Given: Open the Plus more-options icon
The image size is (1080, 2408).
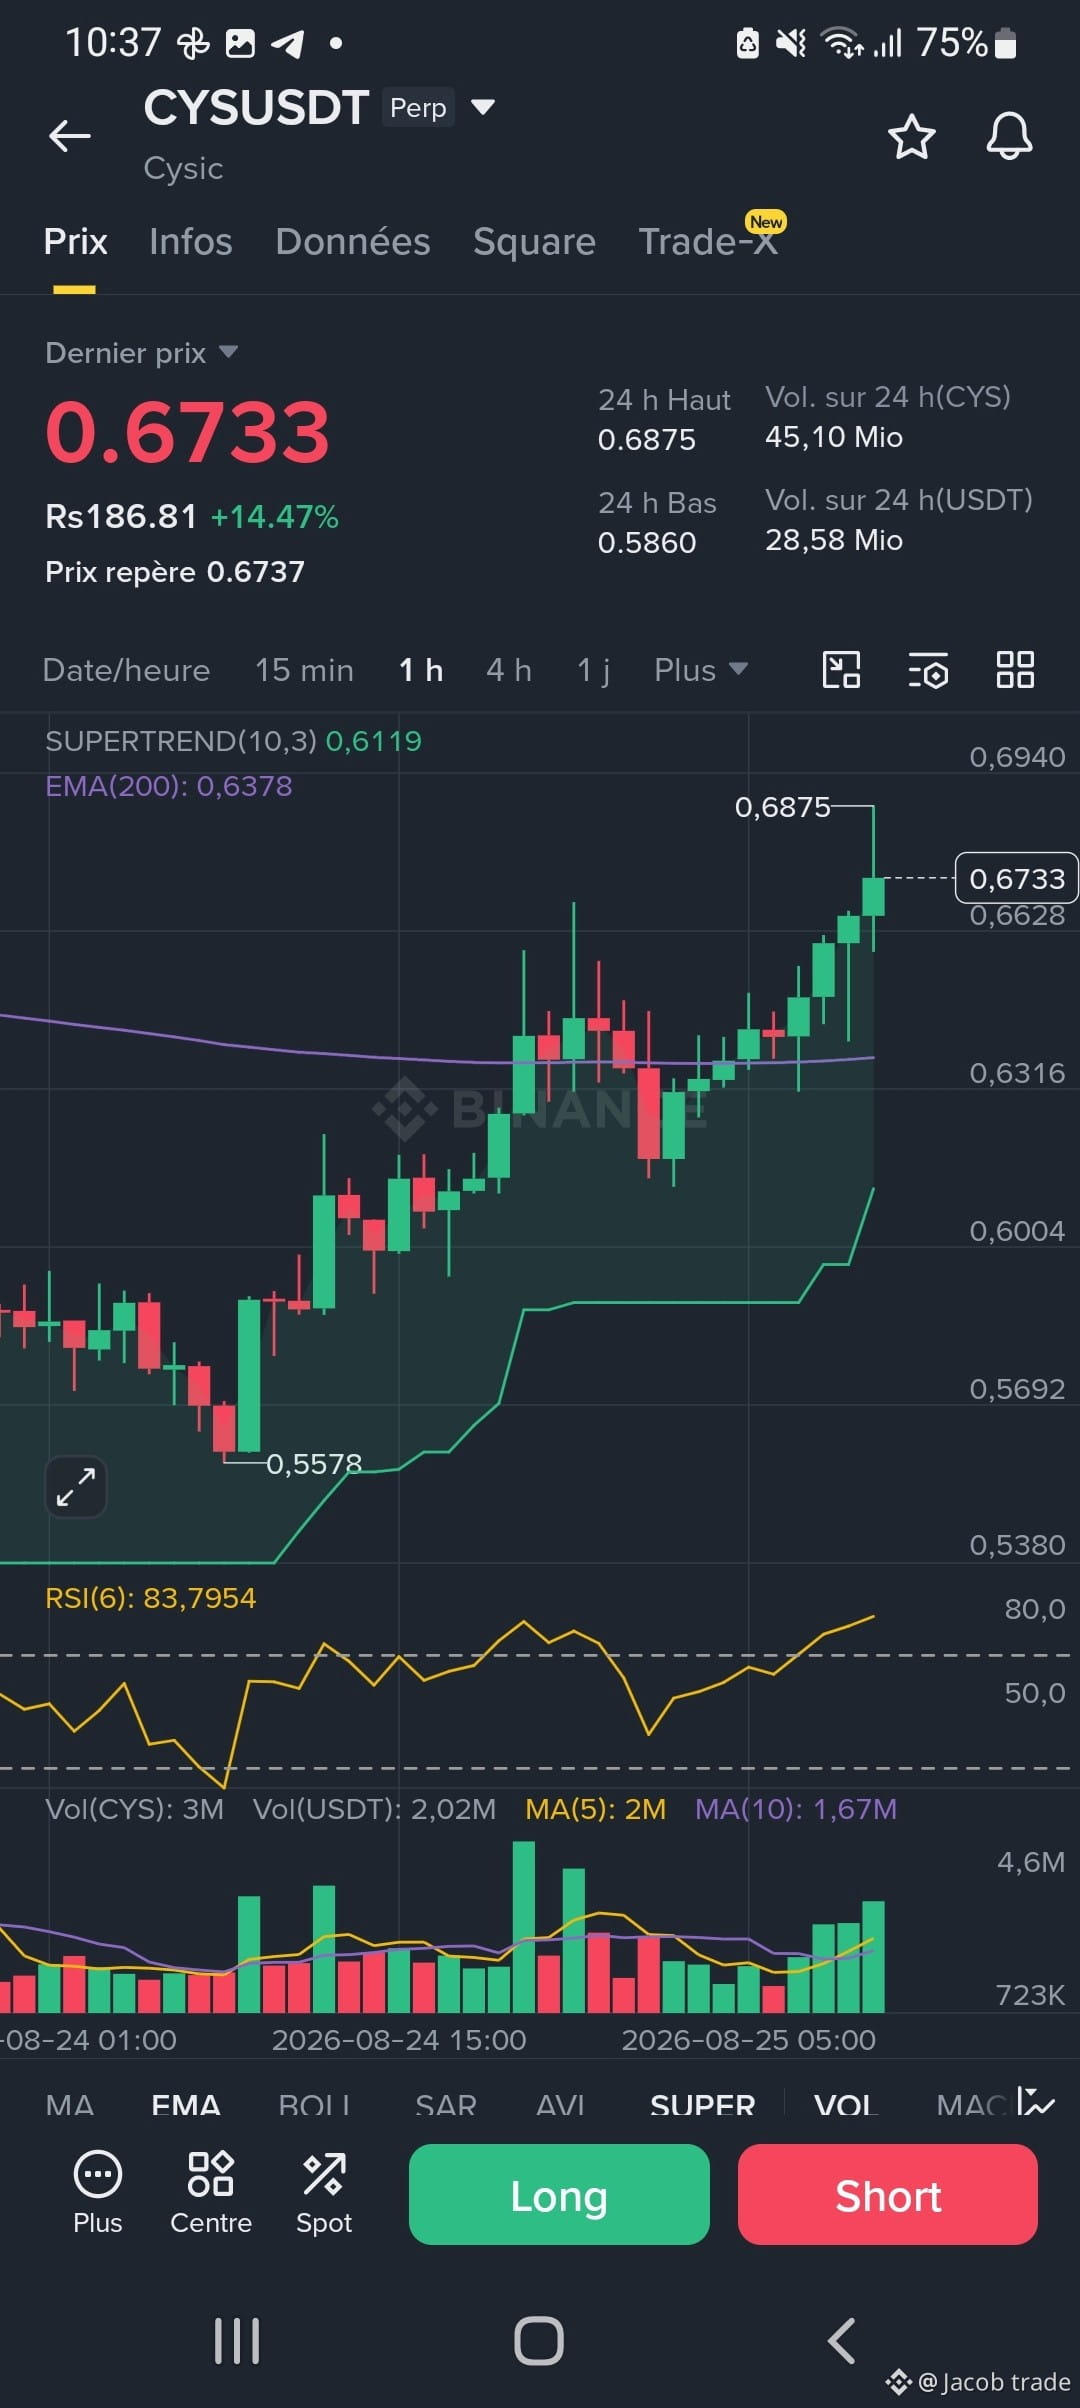Looking at the screenshot, I should (97, 2192).
